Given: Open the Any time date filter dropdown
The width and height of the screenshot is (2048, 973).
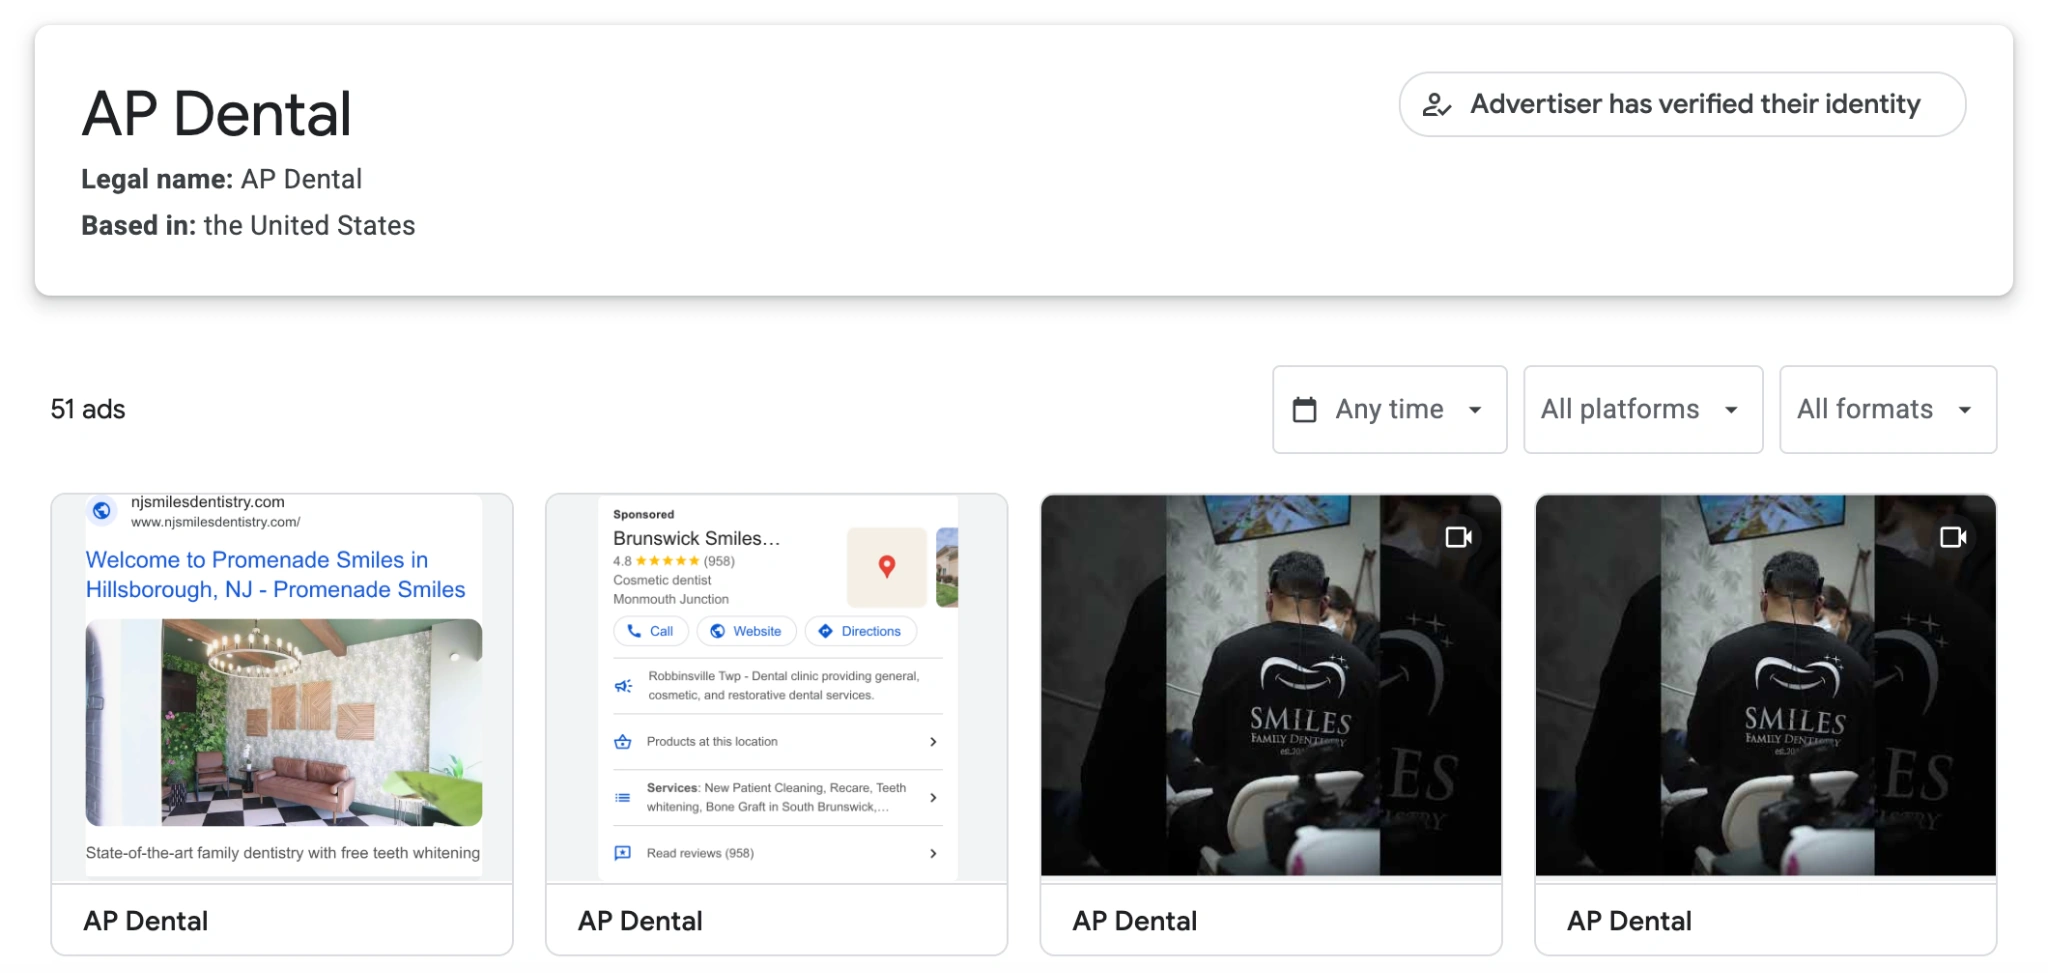Looking at the screenshot, I should 1389,409.
